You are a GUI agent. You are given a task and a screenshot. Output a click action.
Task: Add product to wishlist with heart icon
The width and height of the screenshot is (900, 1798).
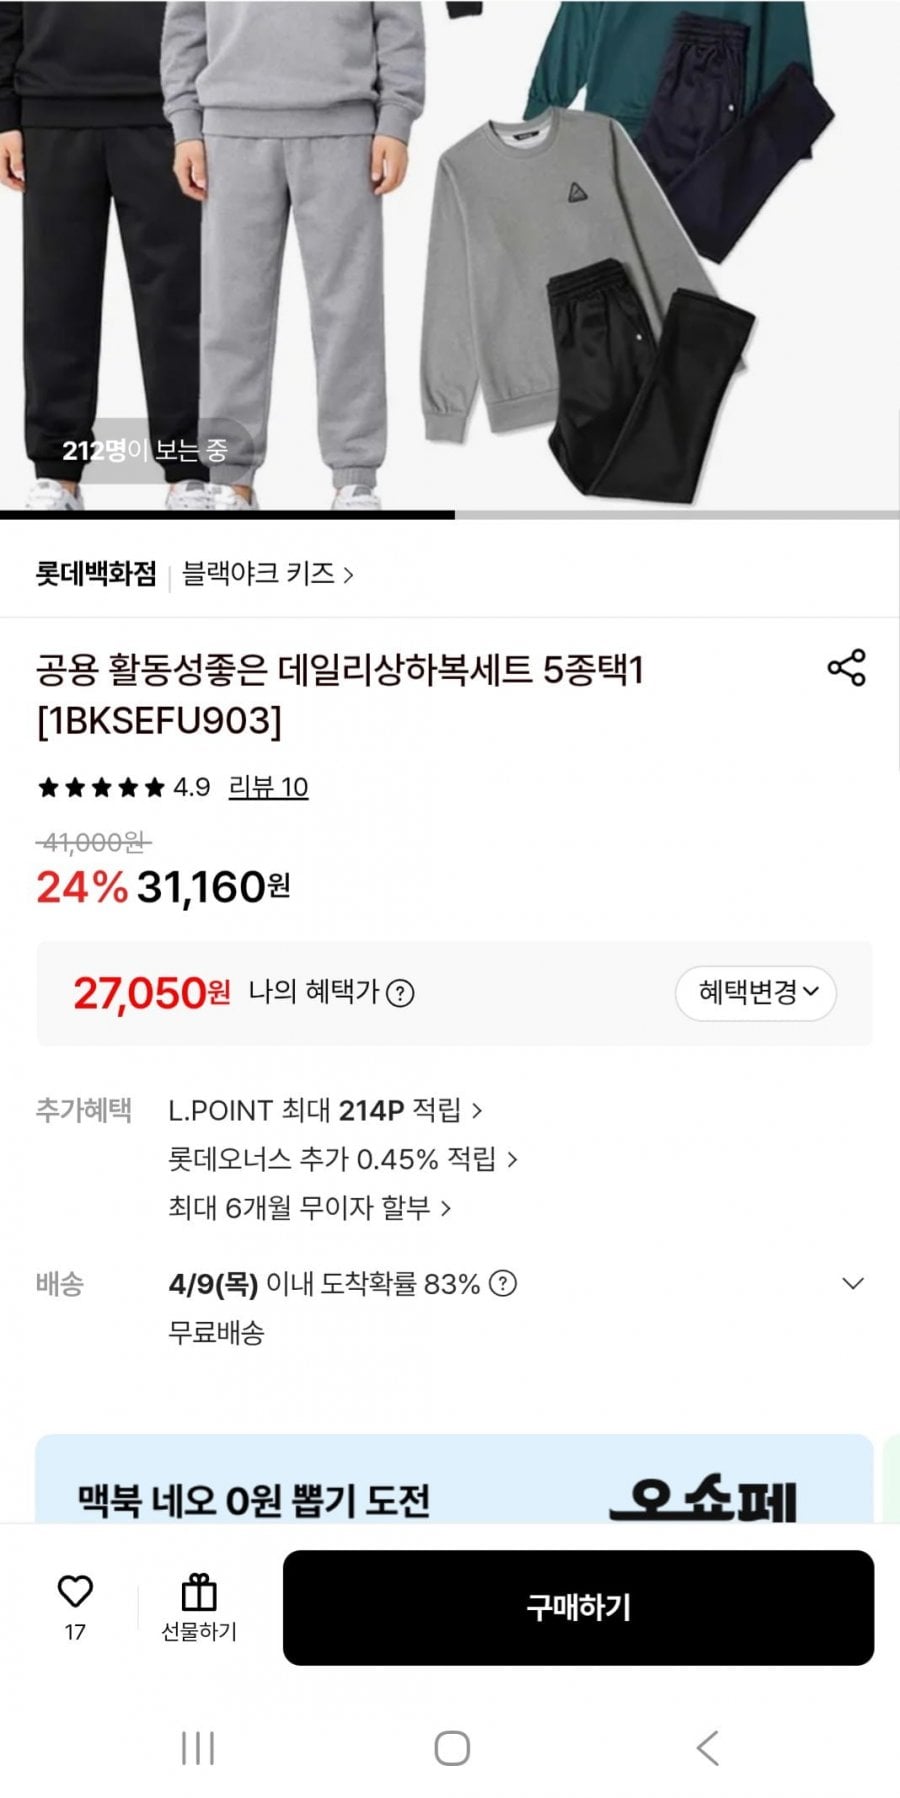point(75,1592)
